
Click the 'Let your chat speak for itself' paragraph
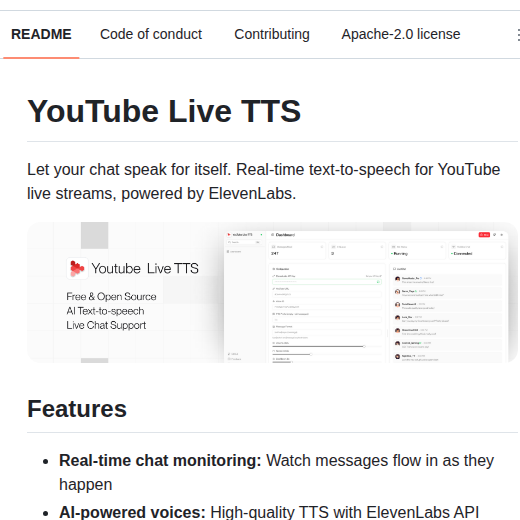tap(263, 182)
